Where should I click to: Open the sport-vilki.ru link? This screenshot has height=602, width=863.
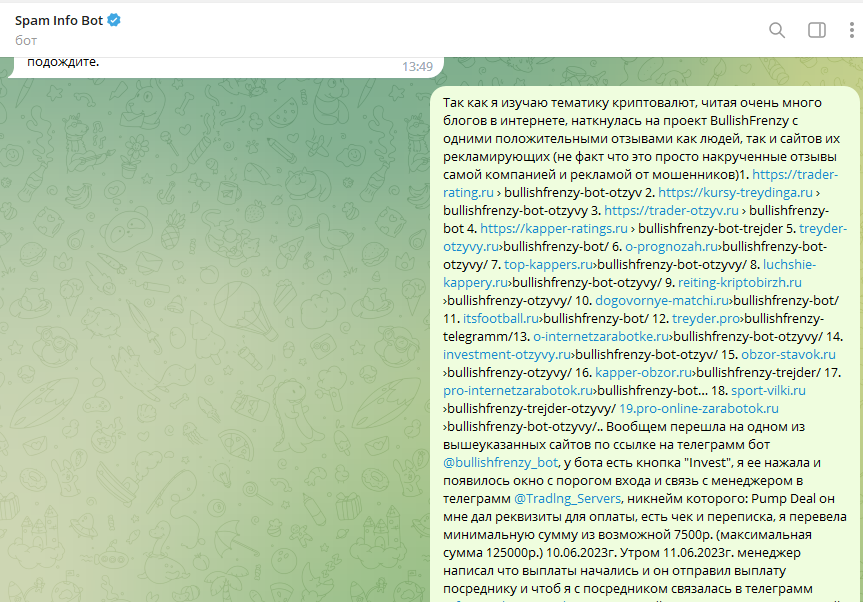[x=768, y=391]
